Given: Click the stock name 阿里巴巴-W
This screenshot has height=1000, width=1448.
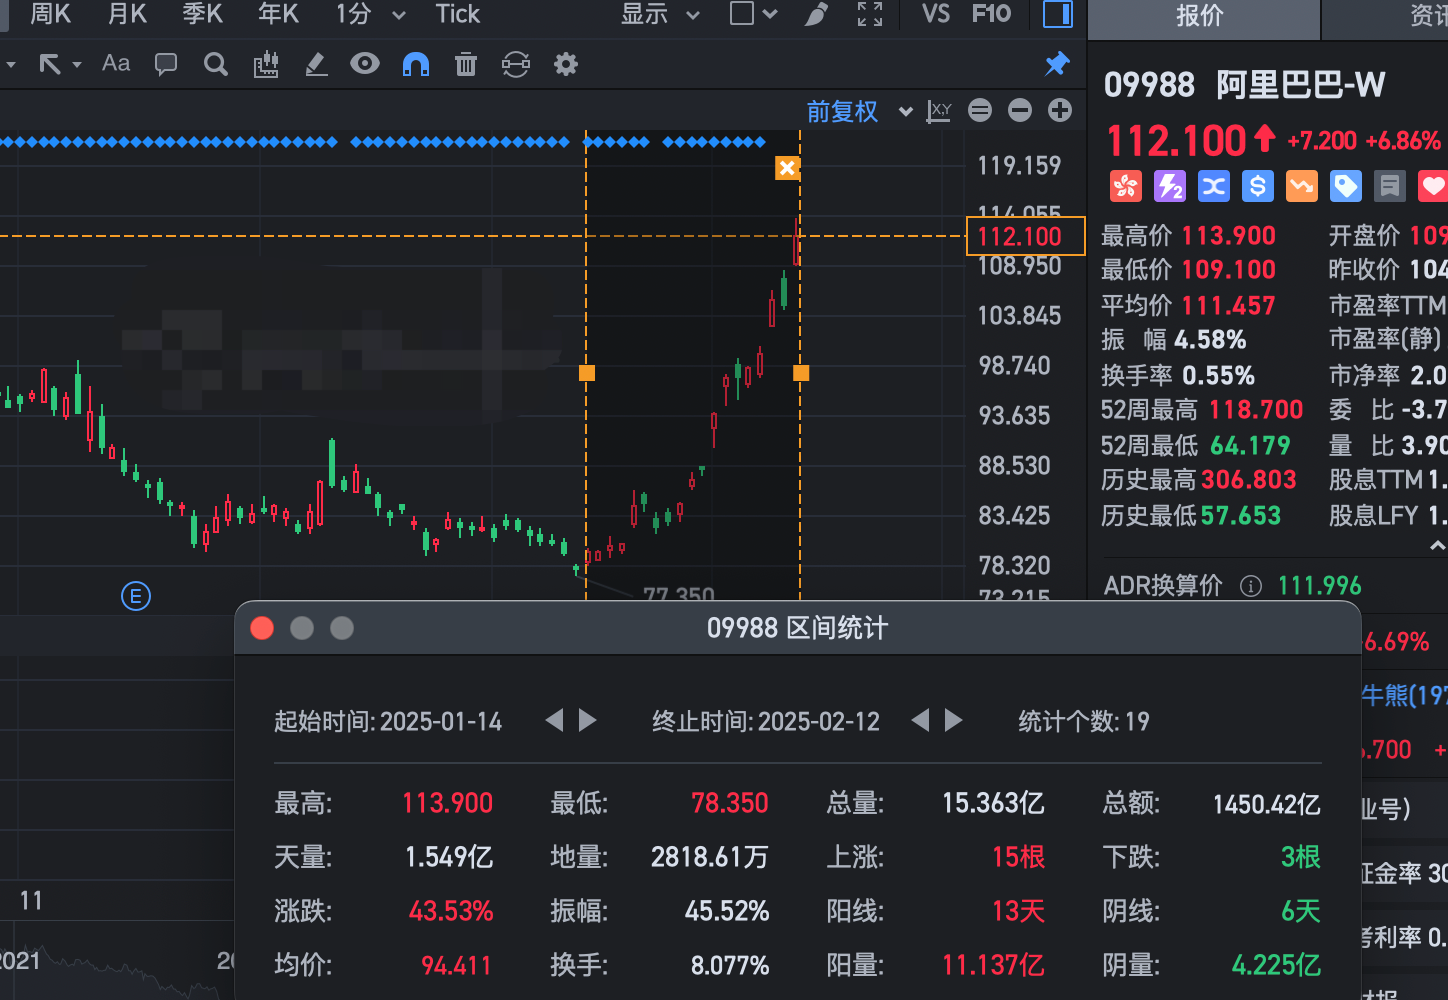Looking at the screenshot, I should point(1301,85).
